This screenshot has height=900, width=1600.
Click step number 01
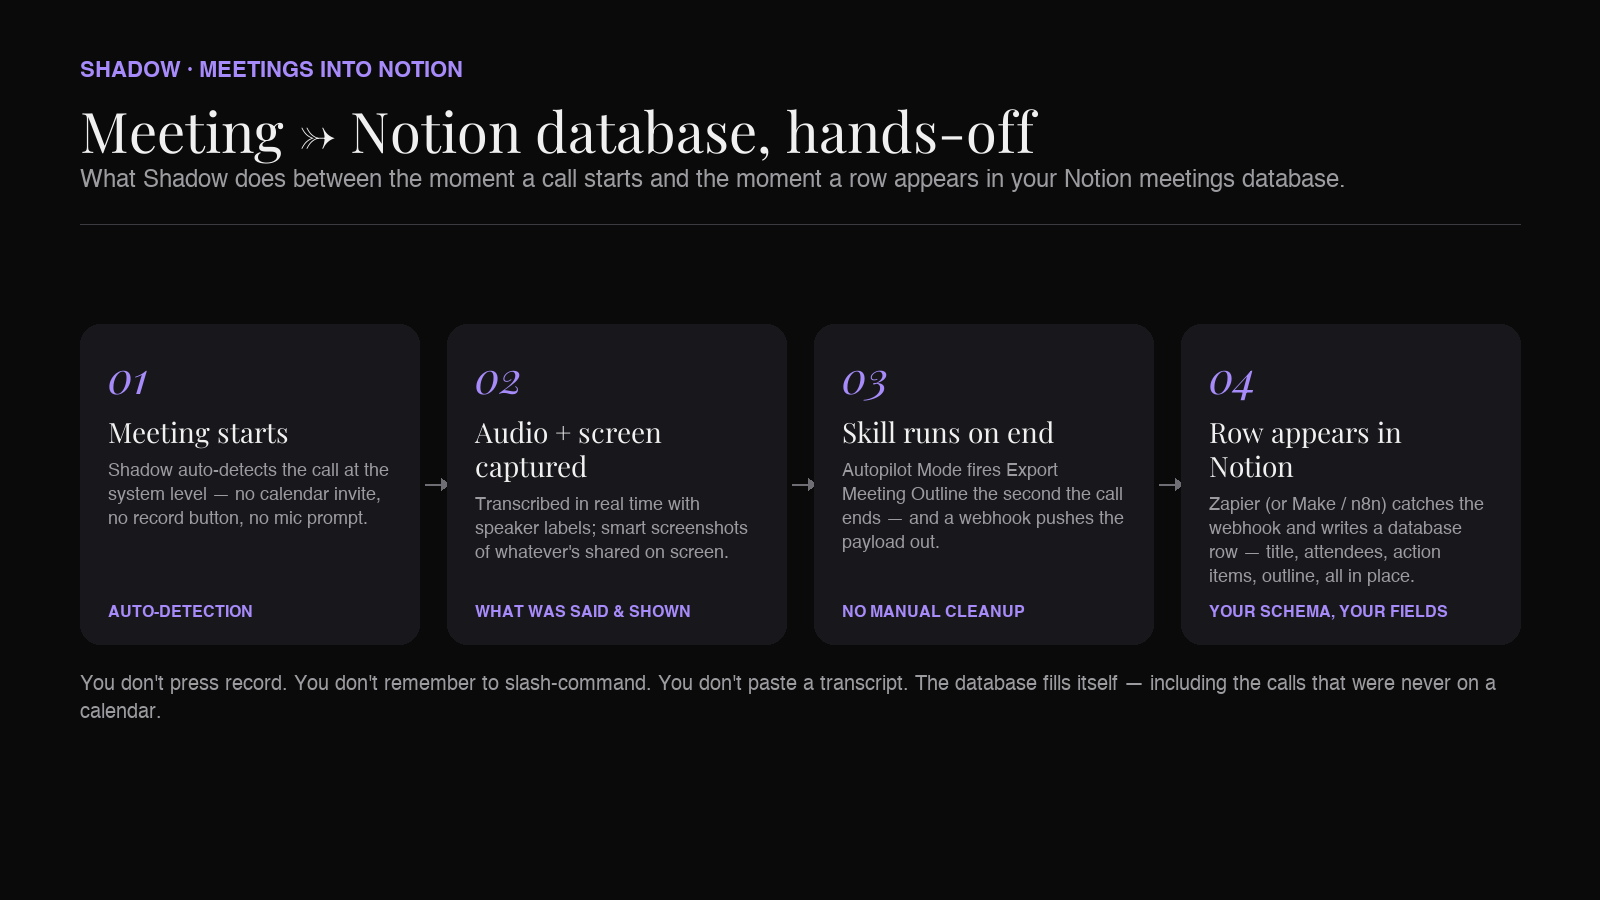click(128, 382)
